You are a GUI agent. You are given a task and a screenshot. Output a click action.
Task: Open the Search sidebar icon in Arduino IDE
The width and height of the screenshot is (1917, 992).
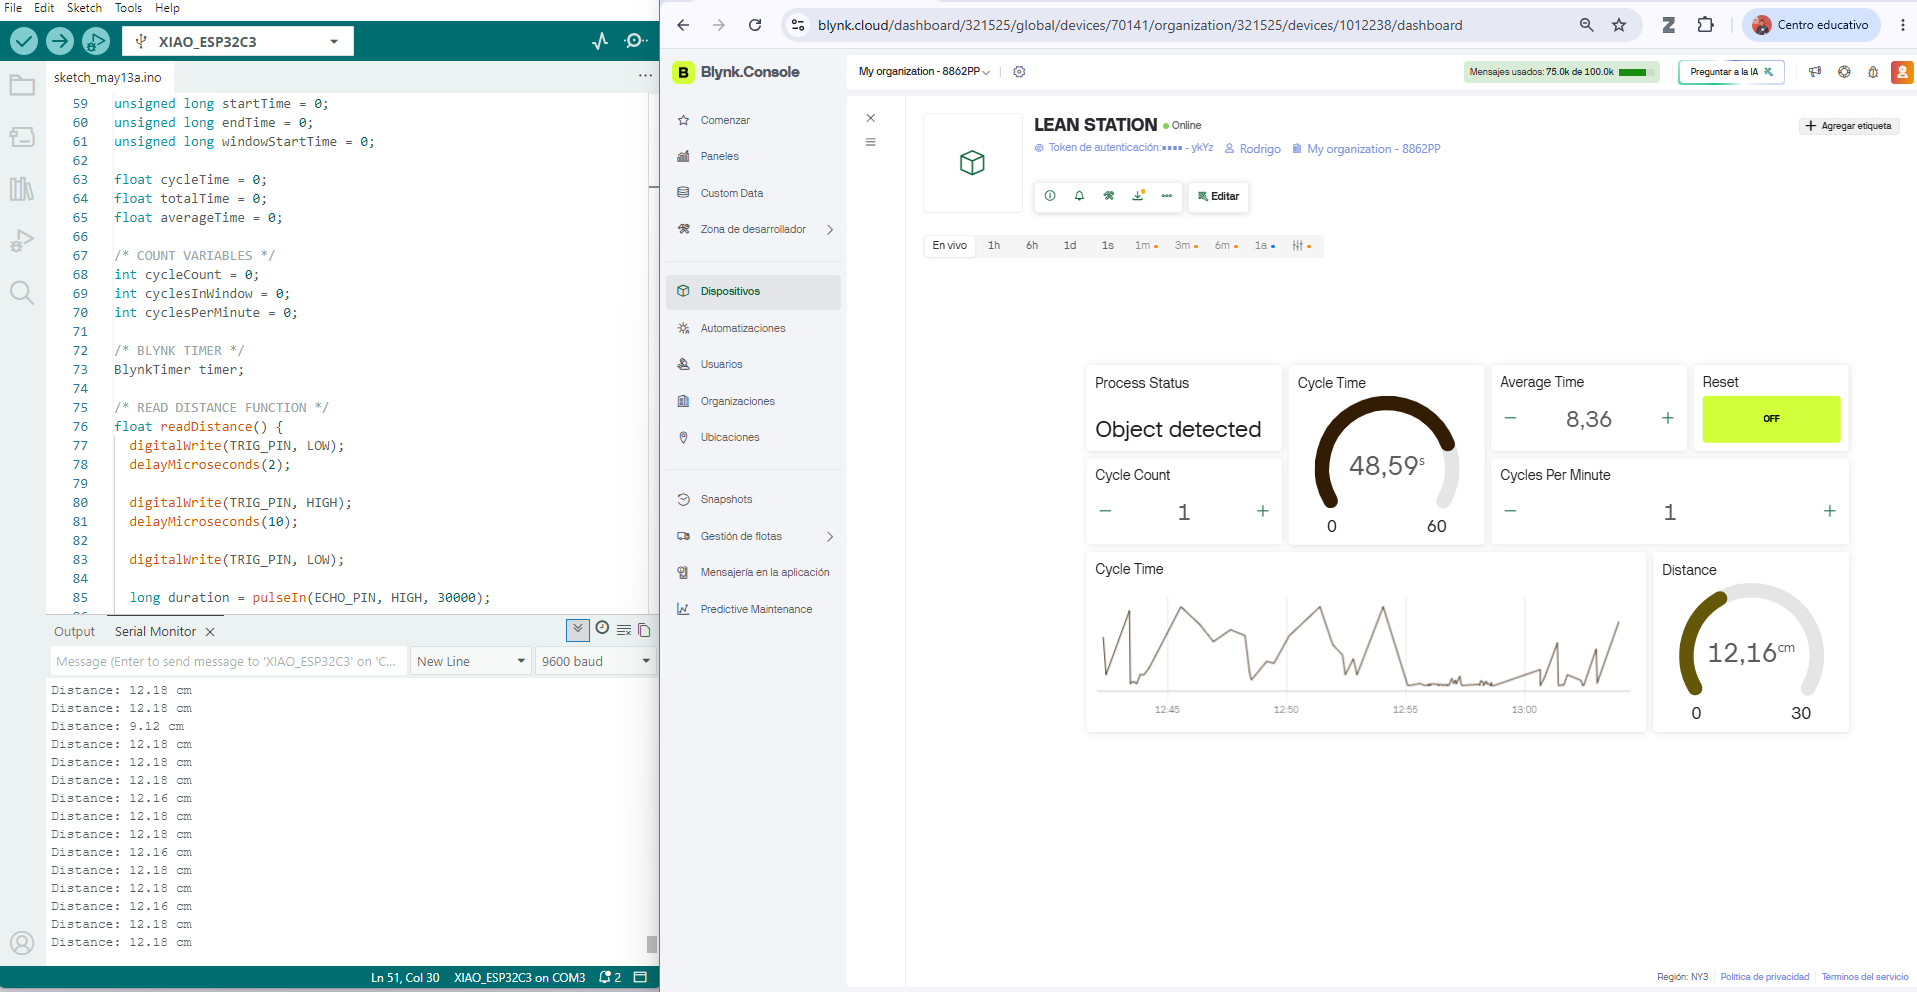(22, 292)
